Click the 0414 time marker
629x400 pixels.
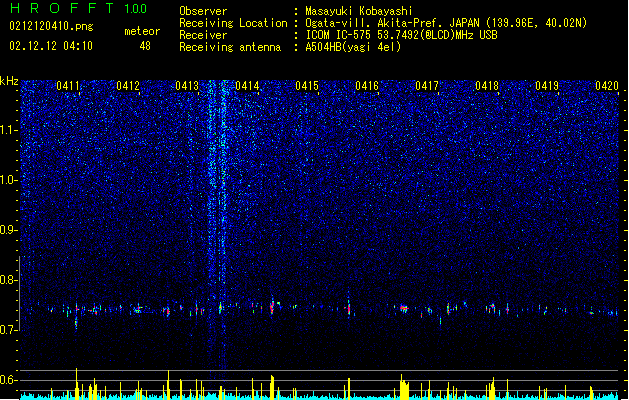point(247,86)
